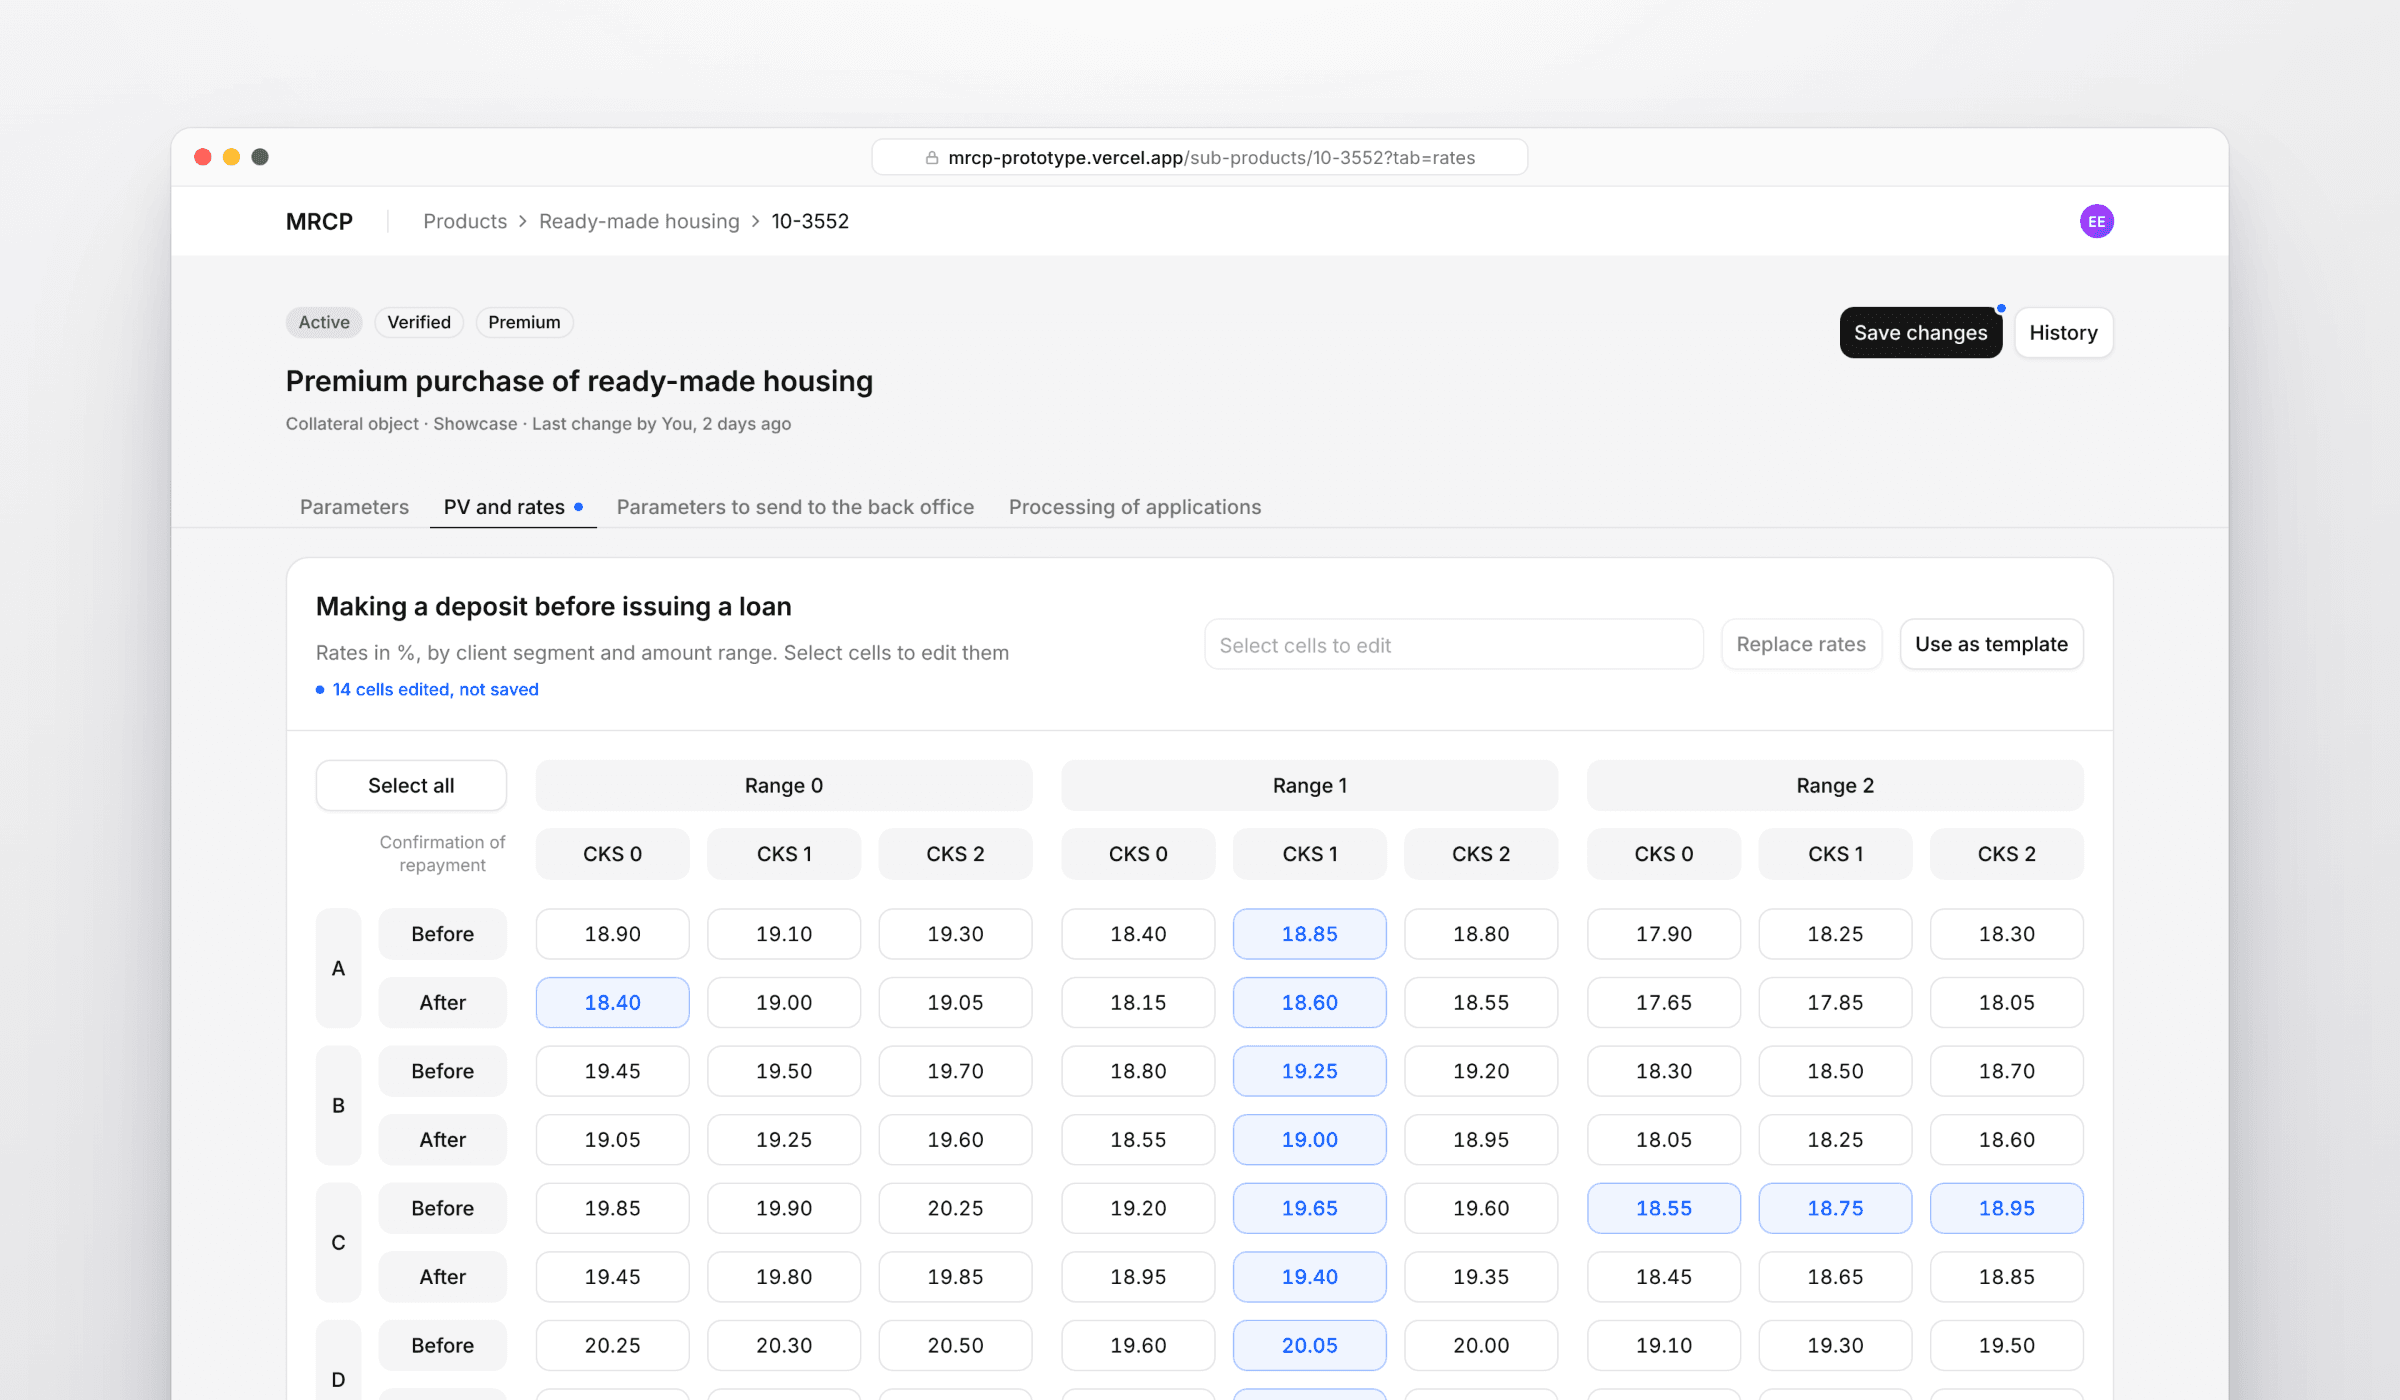The height and width of the screenshot is (1400, 2400).
Task: Switch to the Parameters tab
Action: pos(354,507)
